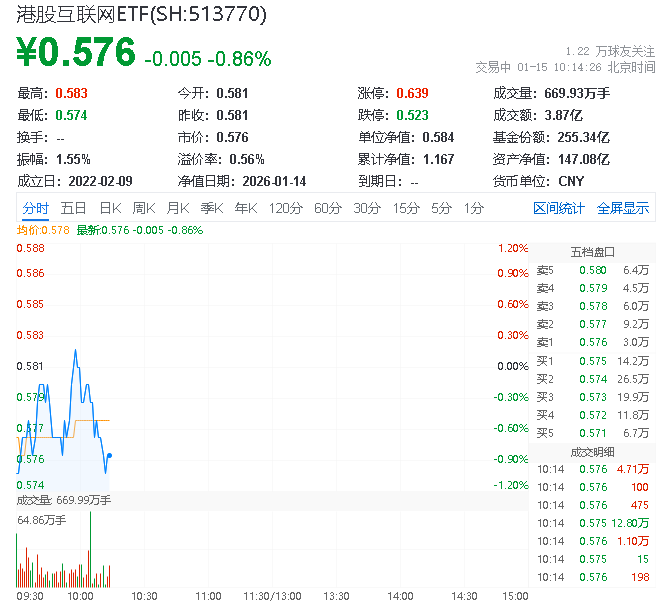Open the 30分 interval tab
The image size is (656, 615).
point(367,208)
